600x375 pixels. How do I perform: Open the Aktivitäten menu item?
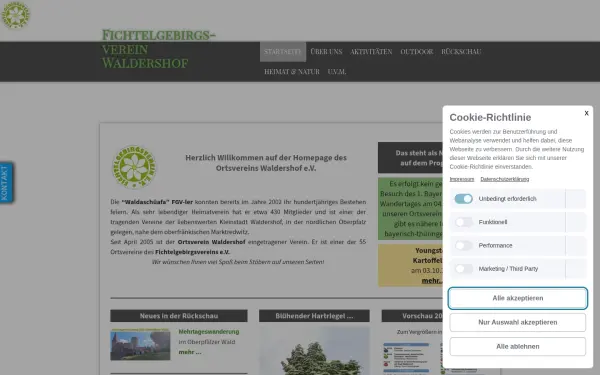tap(371, 52)
